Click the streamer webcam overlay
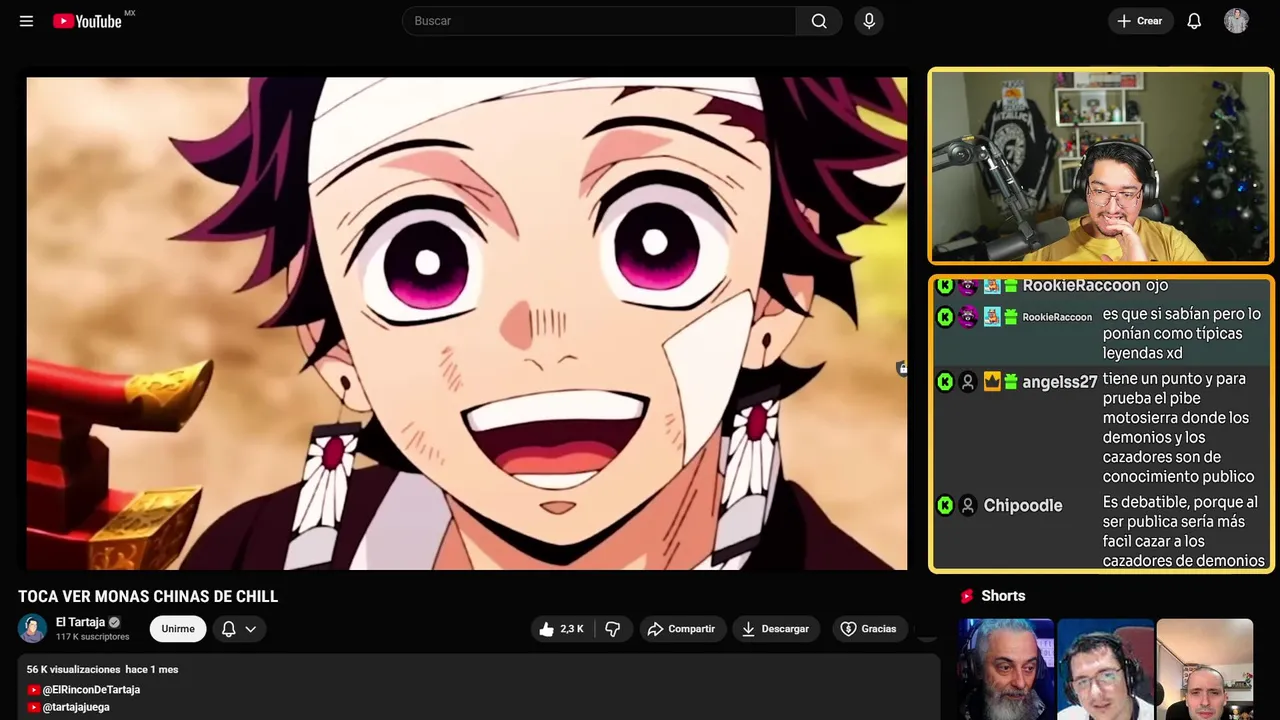The height and width of the screenshot is (720, 1280). [x=1100, y=166]
